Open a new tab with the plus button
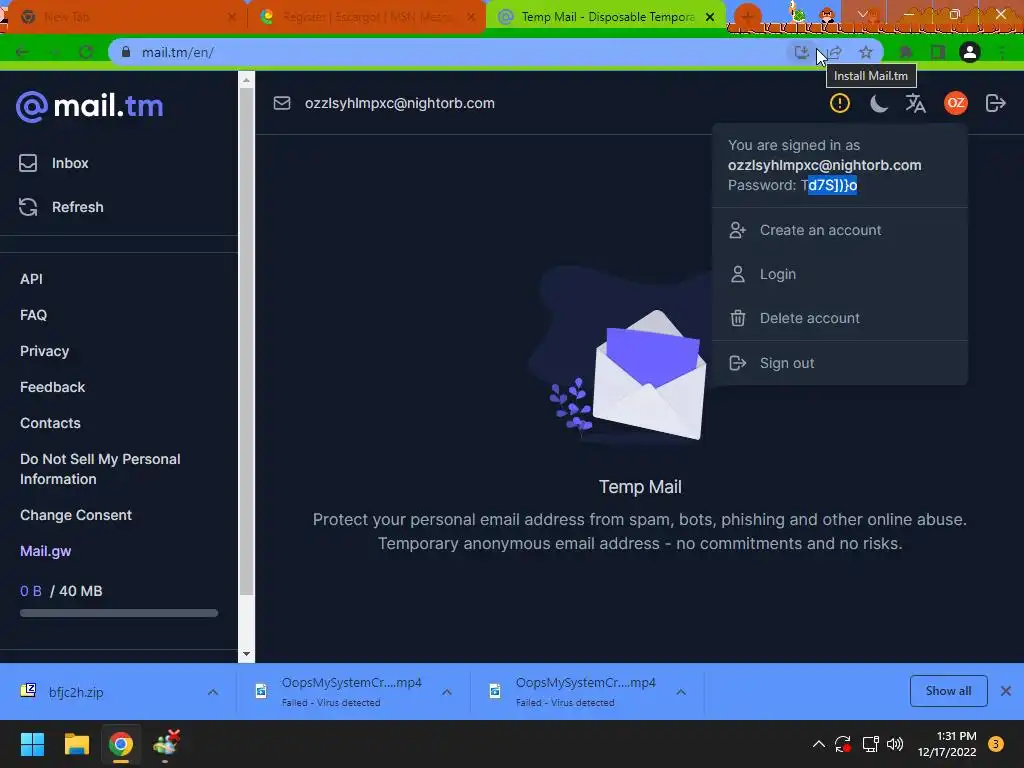Screen dimensions: 1024x768 (x=747, y=17)
